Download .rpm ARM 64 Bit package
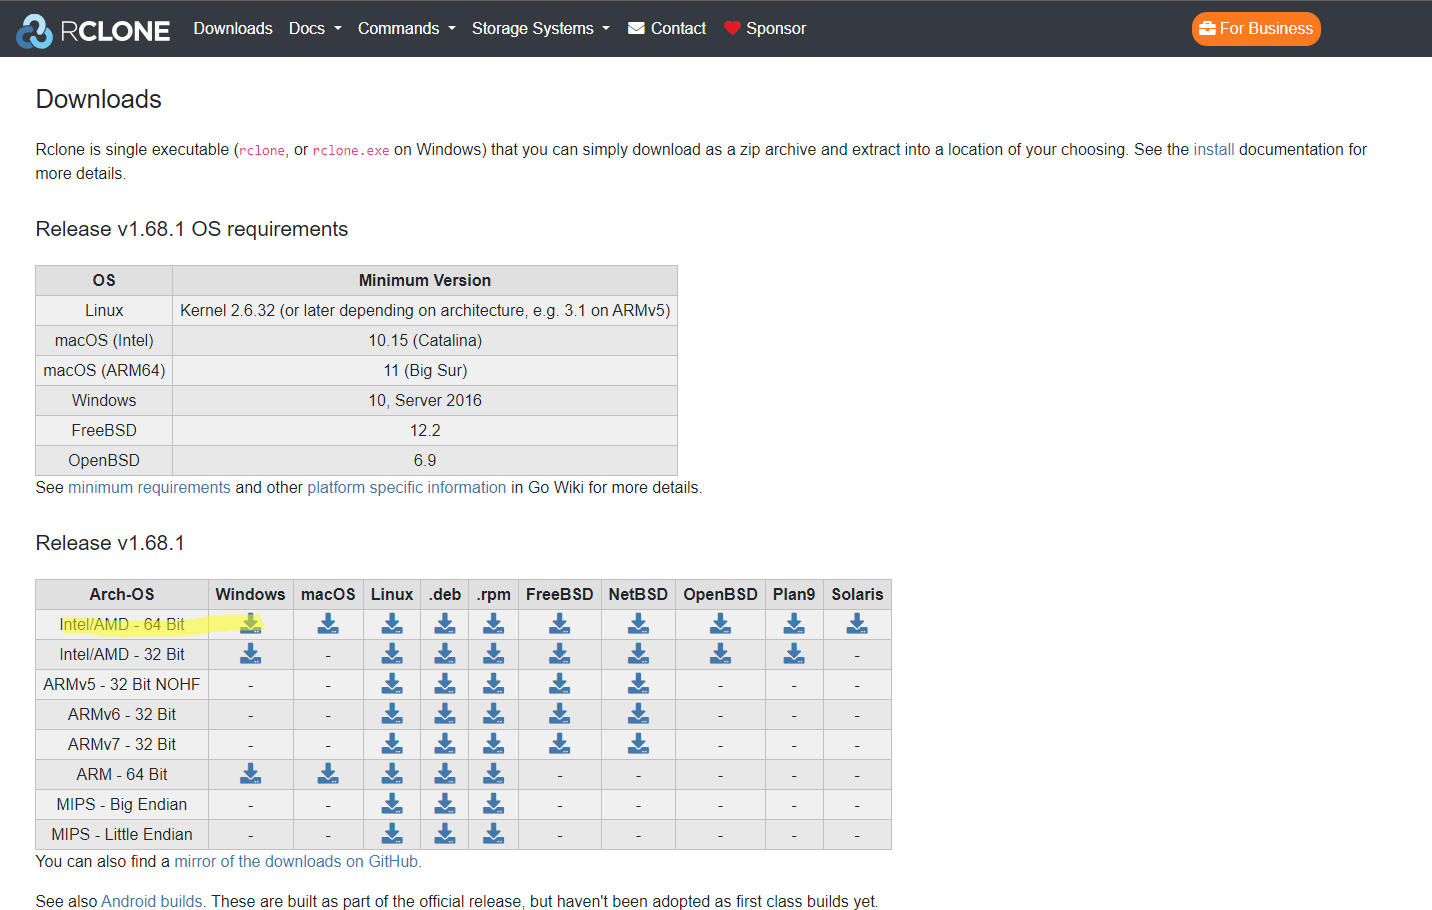Image resolution: width=1432 pixels, height=910 pixels. tap(494, 774)
